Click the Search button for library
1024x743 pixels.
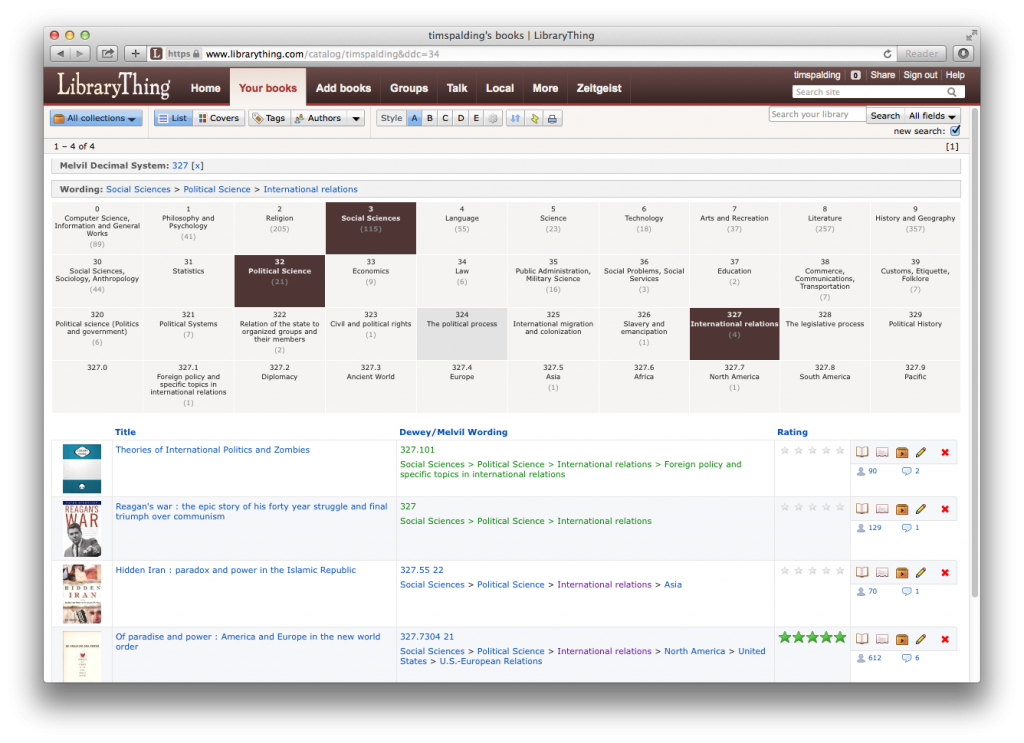pyautogui.click(x=885, y=116)
